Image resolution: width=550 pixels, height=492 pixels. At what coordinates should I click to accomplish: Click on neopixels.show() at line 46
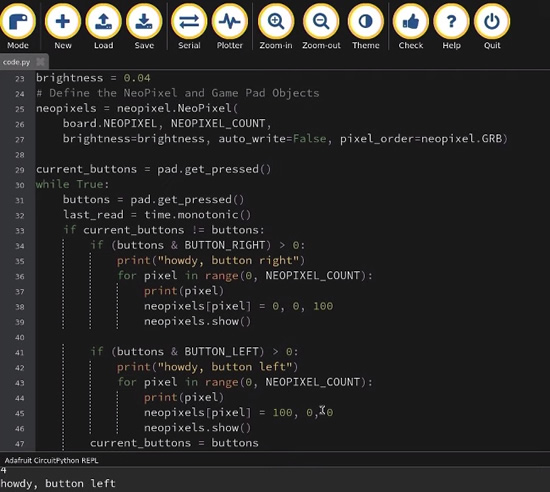pos(197,428)
